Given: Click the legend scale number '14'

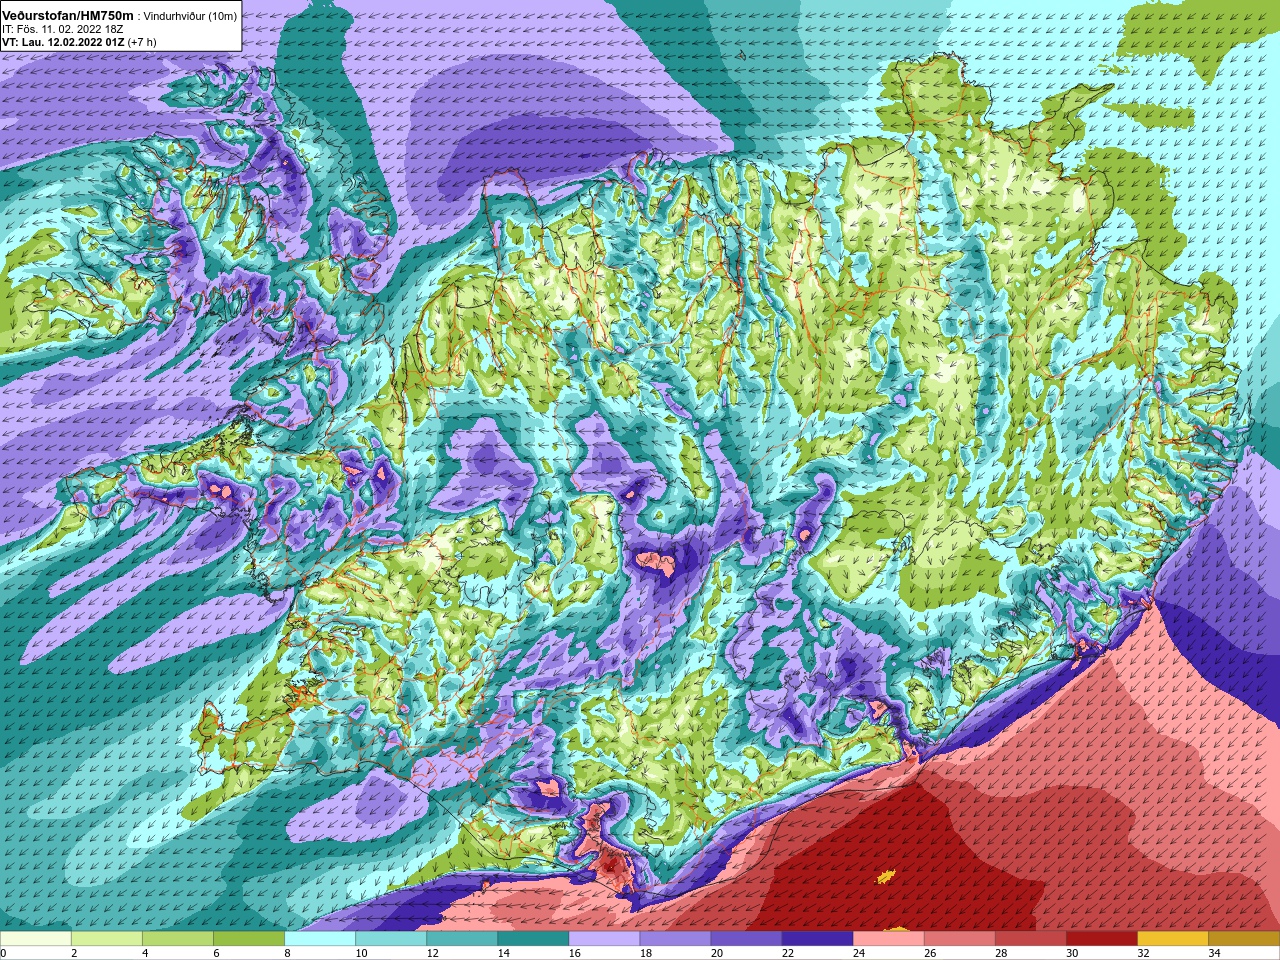Looking at the screenshot, I should pos(503,953).
